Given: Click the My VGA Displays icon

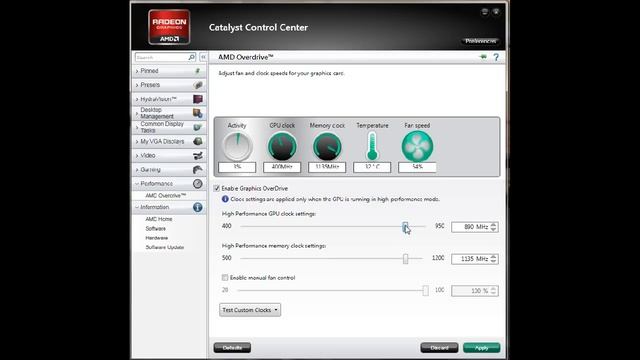Looking at the screenshot, I should pyautogui.click(x=198, y=141).
